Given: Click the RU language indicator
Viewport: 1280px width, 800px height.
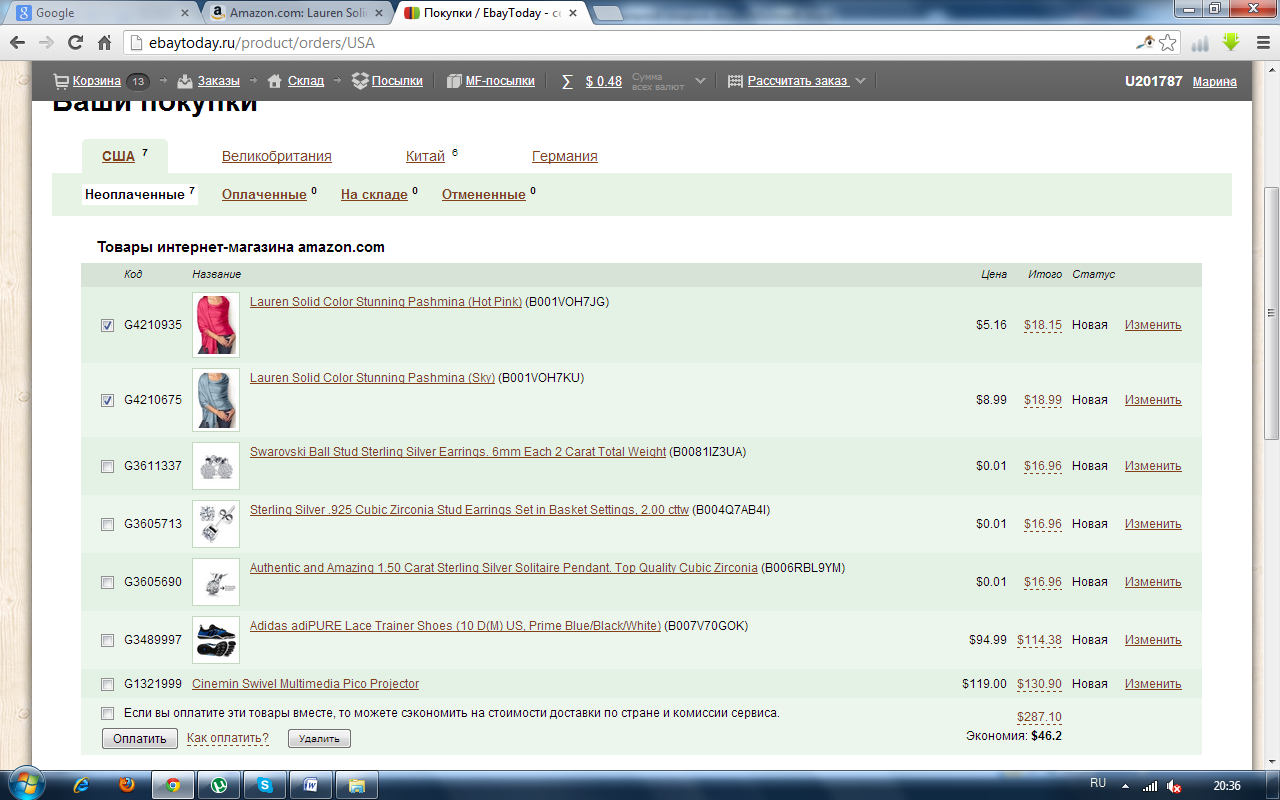Looking at the screenshot, I should click(x=1098, y=783).
